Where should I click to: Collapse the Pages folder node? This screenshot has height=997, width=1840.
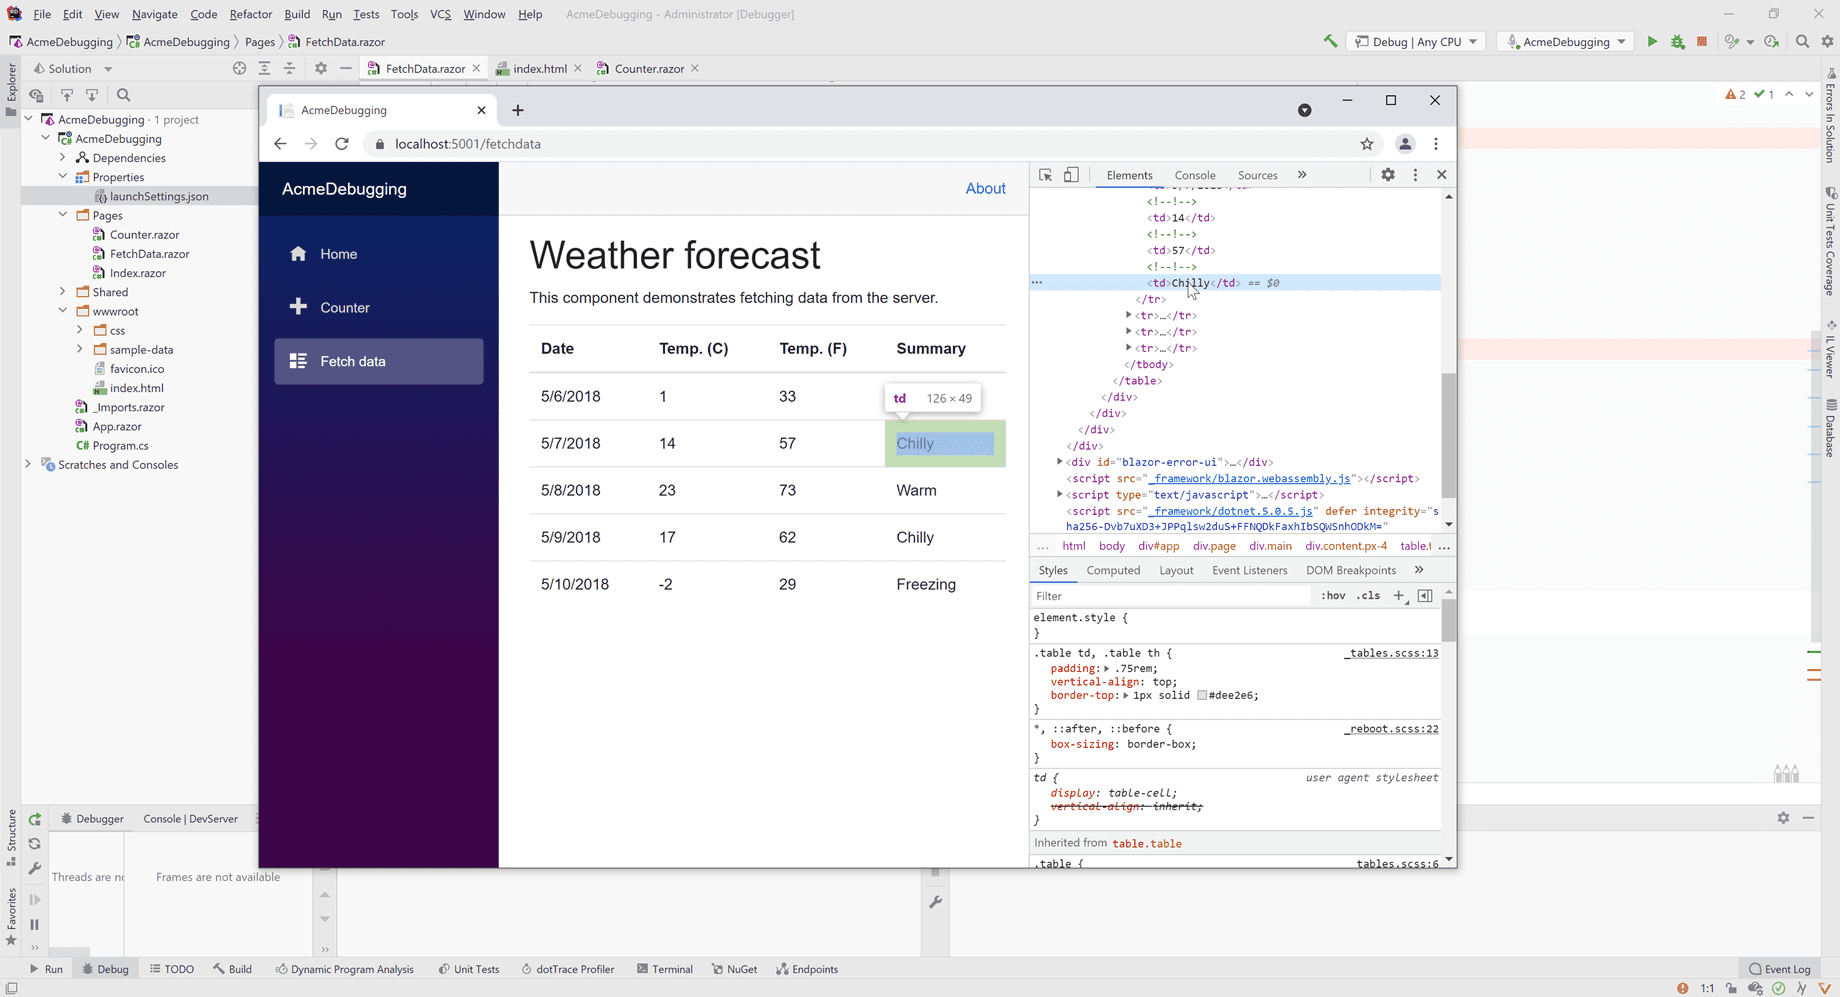(x=63, y=215)
